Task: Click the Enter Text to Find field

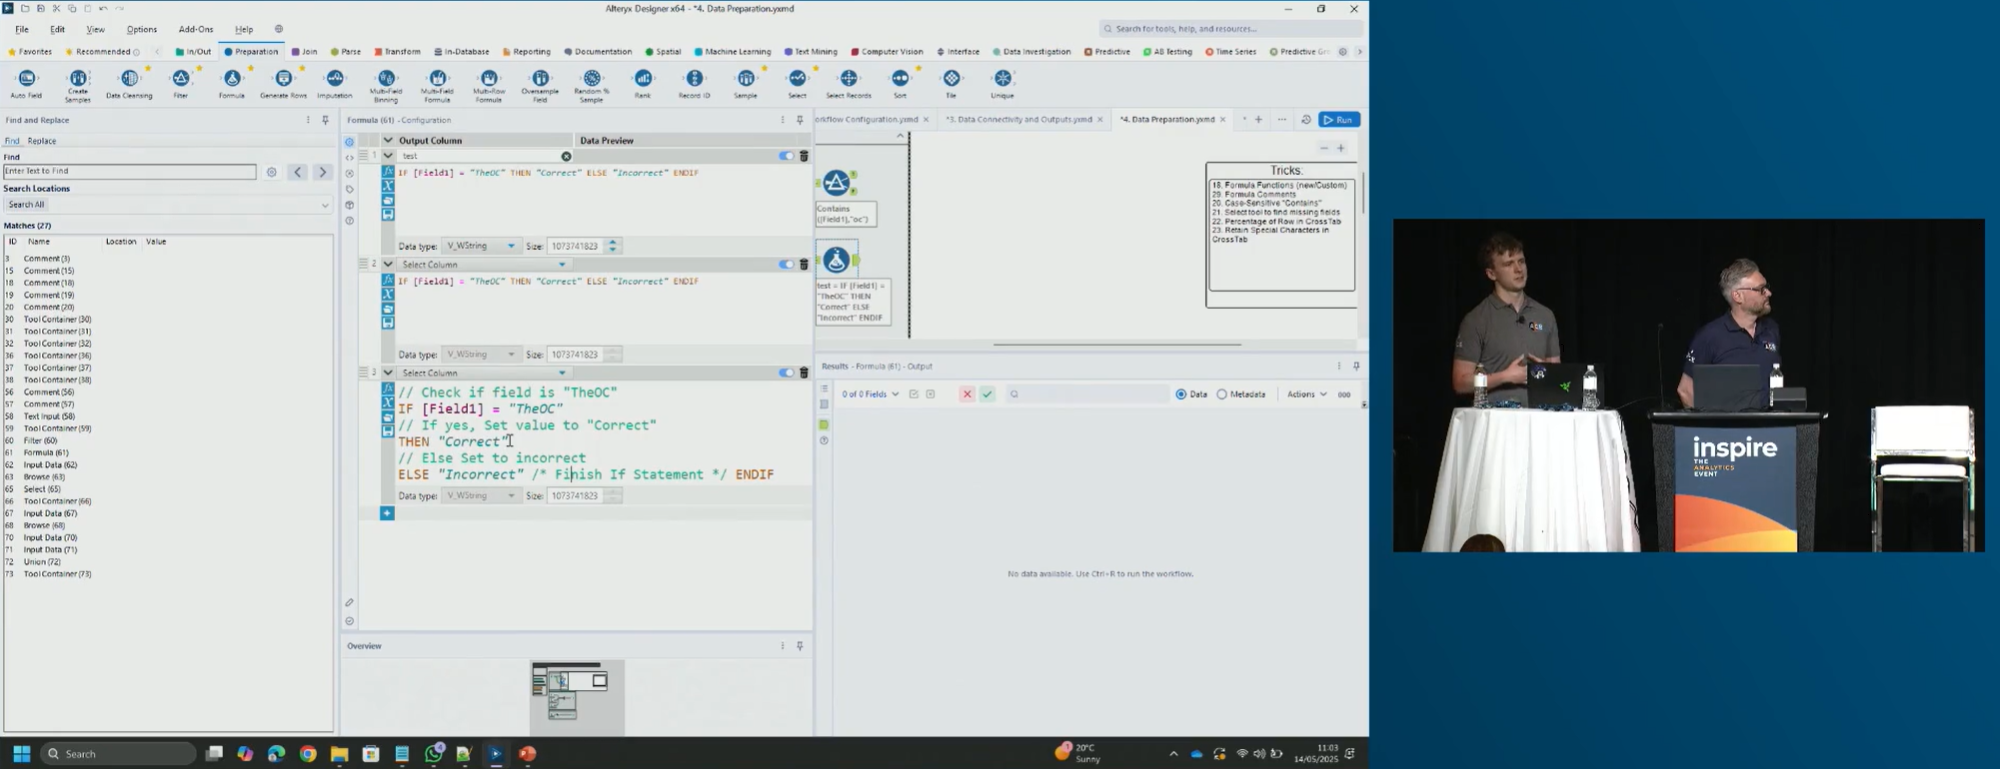Action: click(x=129, y=172)
